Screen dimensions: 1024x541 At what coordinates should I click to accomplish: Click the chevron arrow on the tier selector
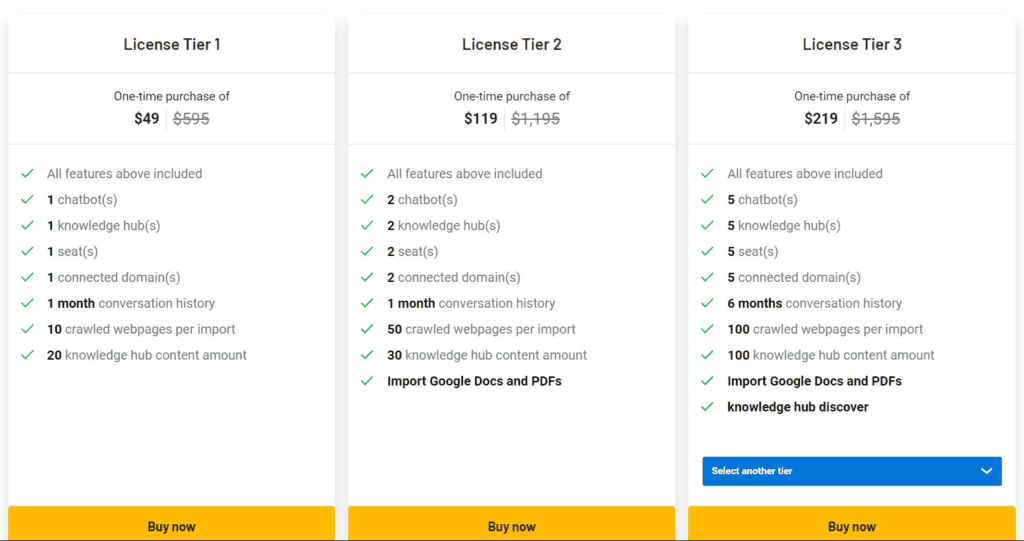[987, 471]
